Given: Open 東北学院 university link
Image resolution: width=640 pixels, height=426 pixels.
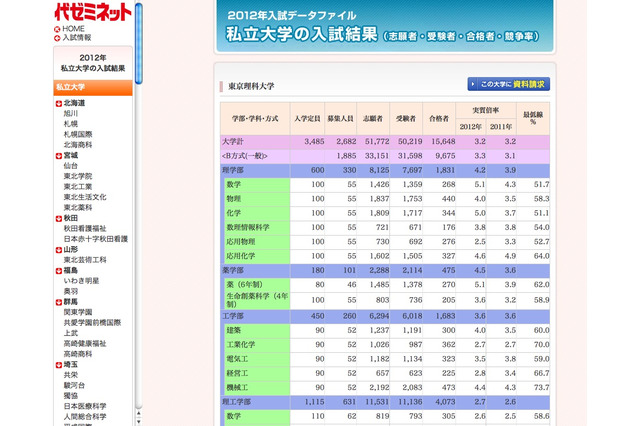Looking at the screenshot, I should (78, 176).
